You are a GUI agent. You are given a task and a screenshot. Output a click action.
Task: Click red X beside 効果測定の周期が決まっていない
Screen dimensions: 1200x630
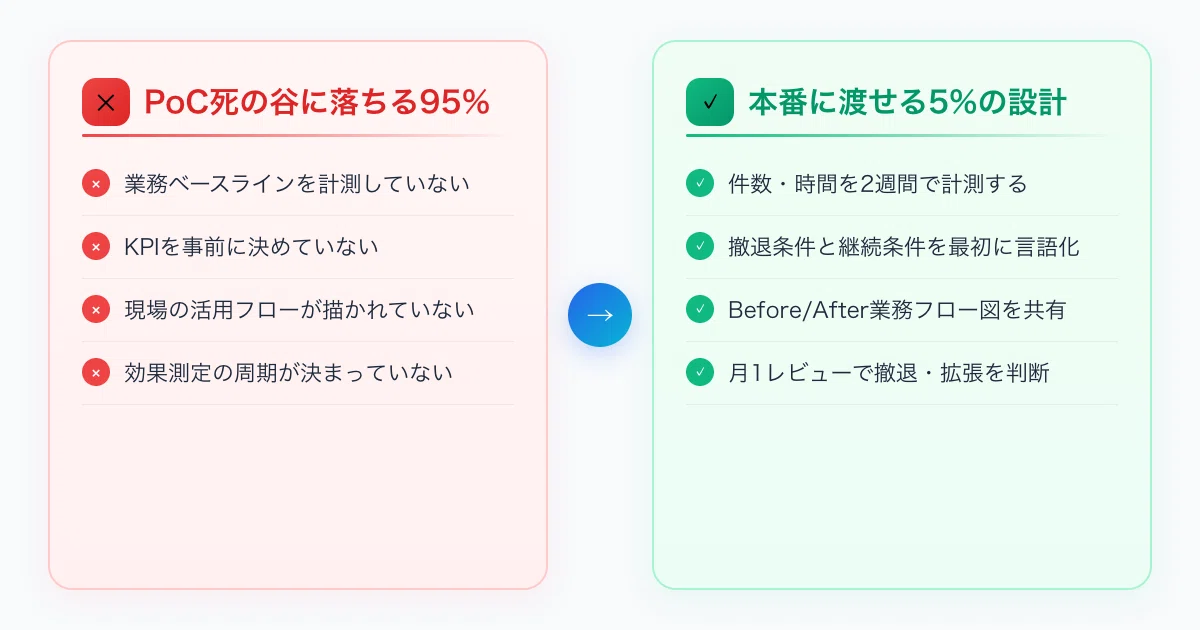point(96,373)
